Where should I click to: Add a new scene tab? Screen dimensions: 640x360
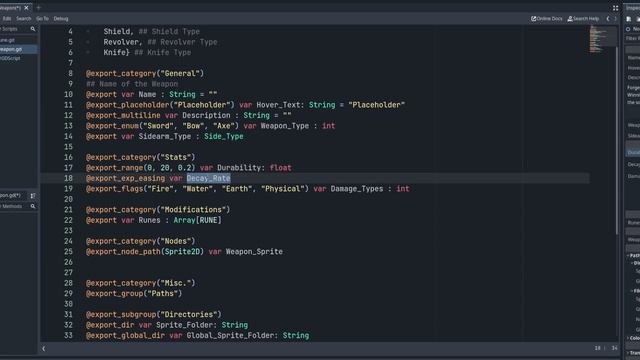(x=39, y=8)
